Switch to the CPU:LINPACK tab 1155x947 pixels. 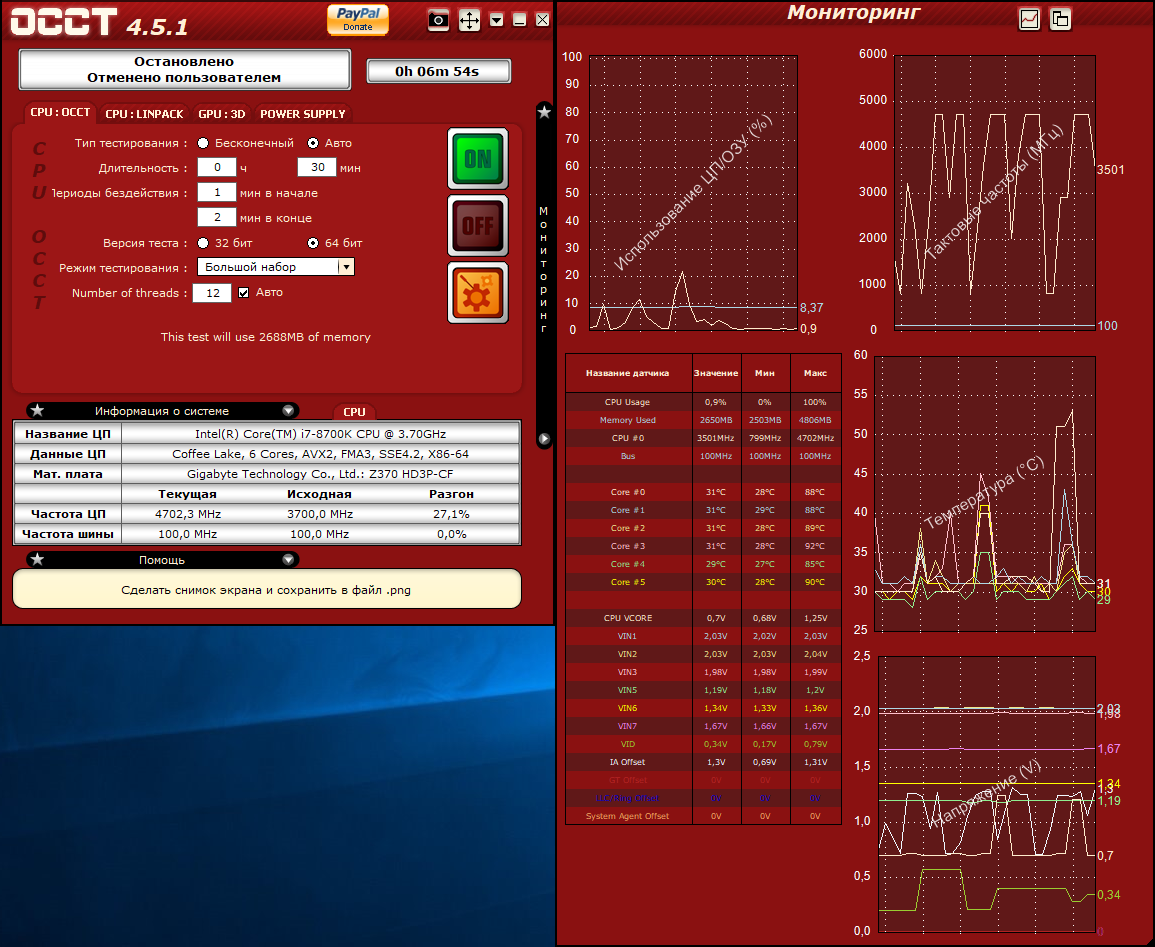[144, 113]
